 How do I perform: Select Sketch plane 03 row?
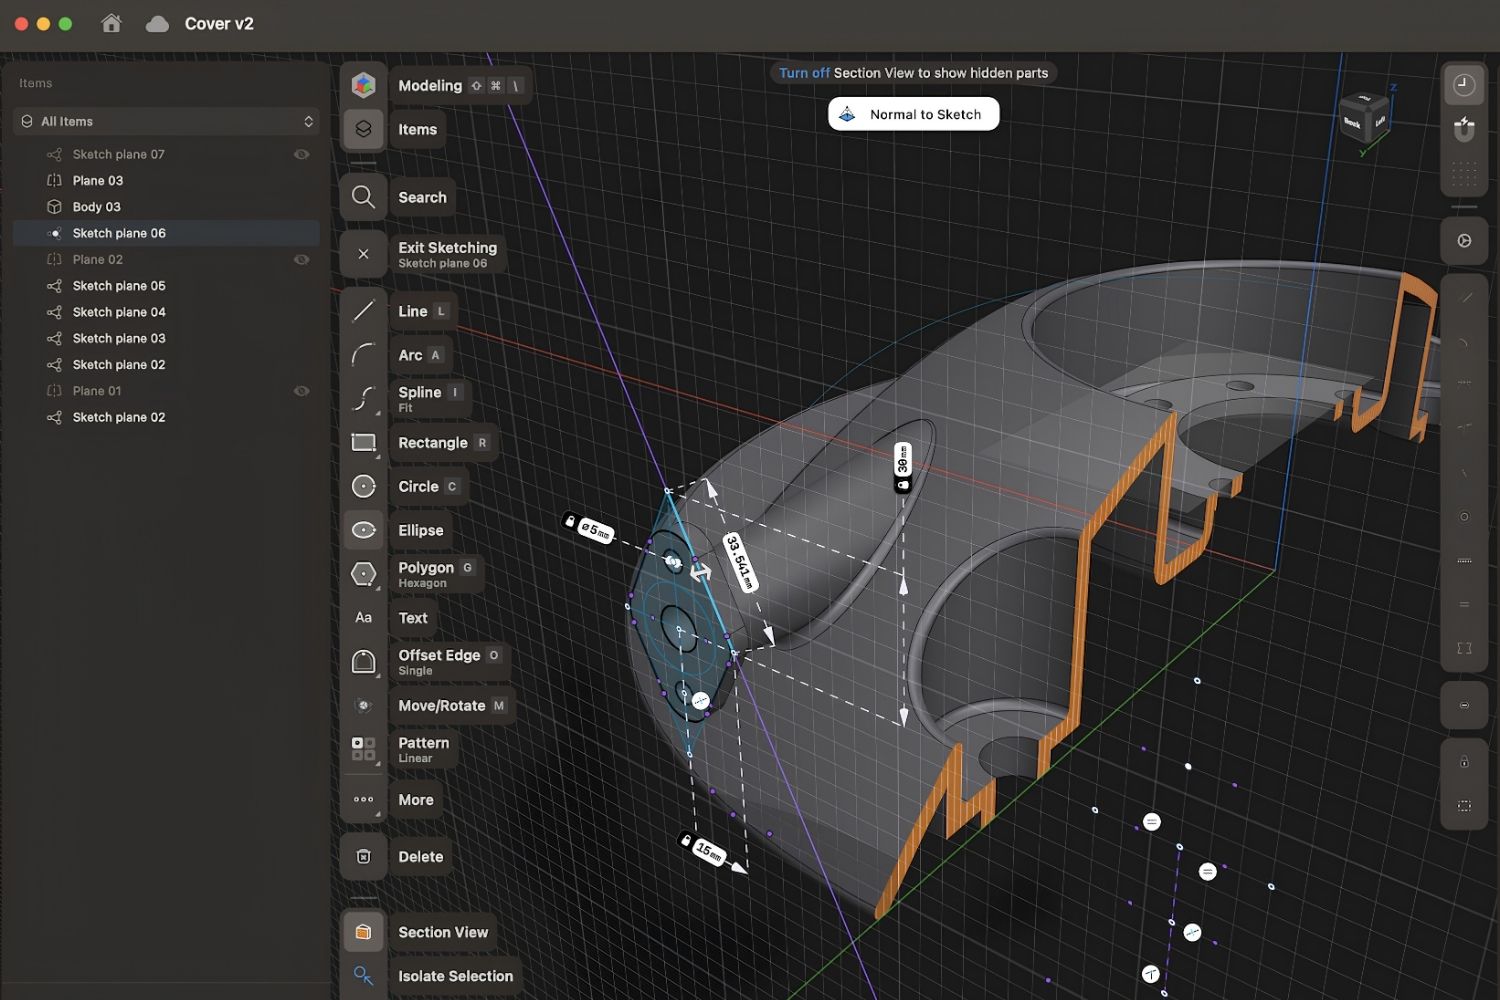click(166, 338)
